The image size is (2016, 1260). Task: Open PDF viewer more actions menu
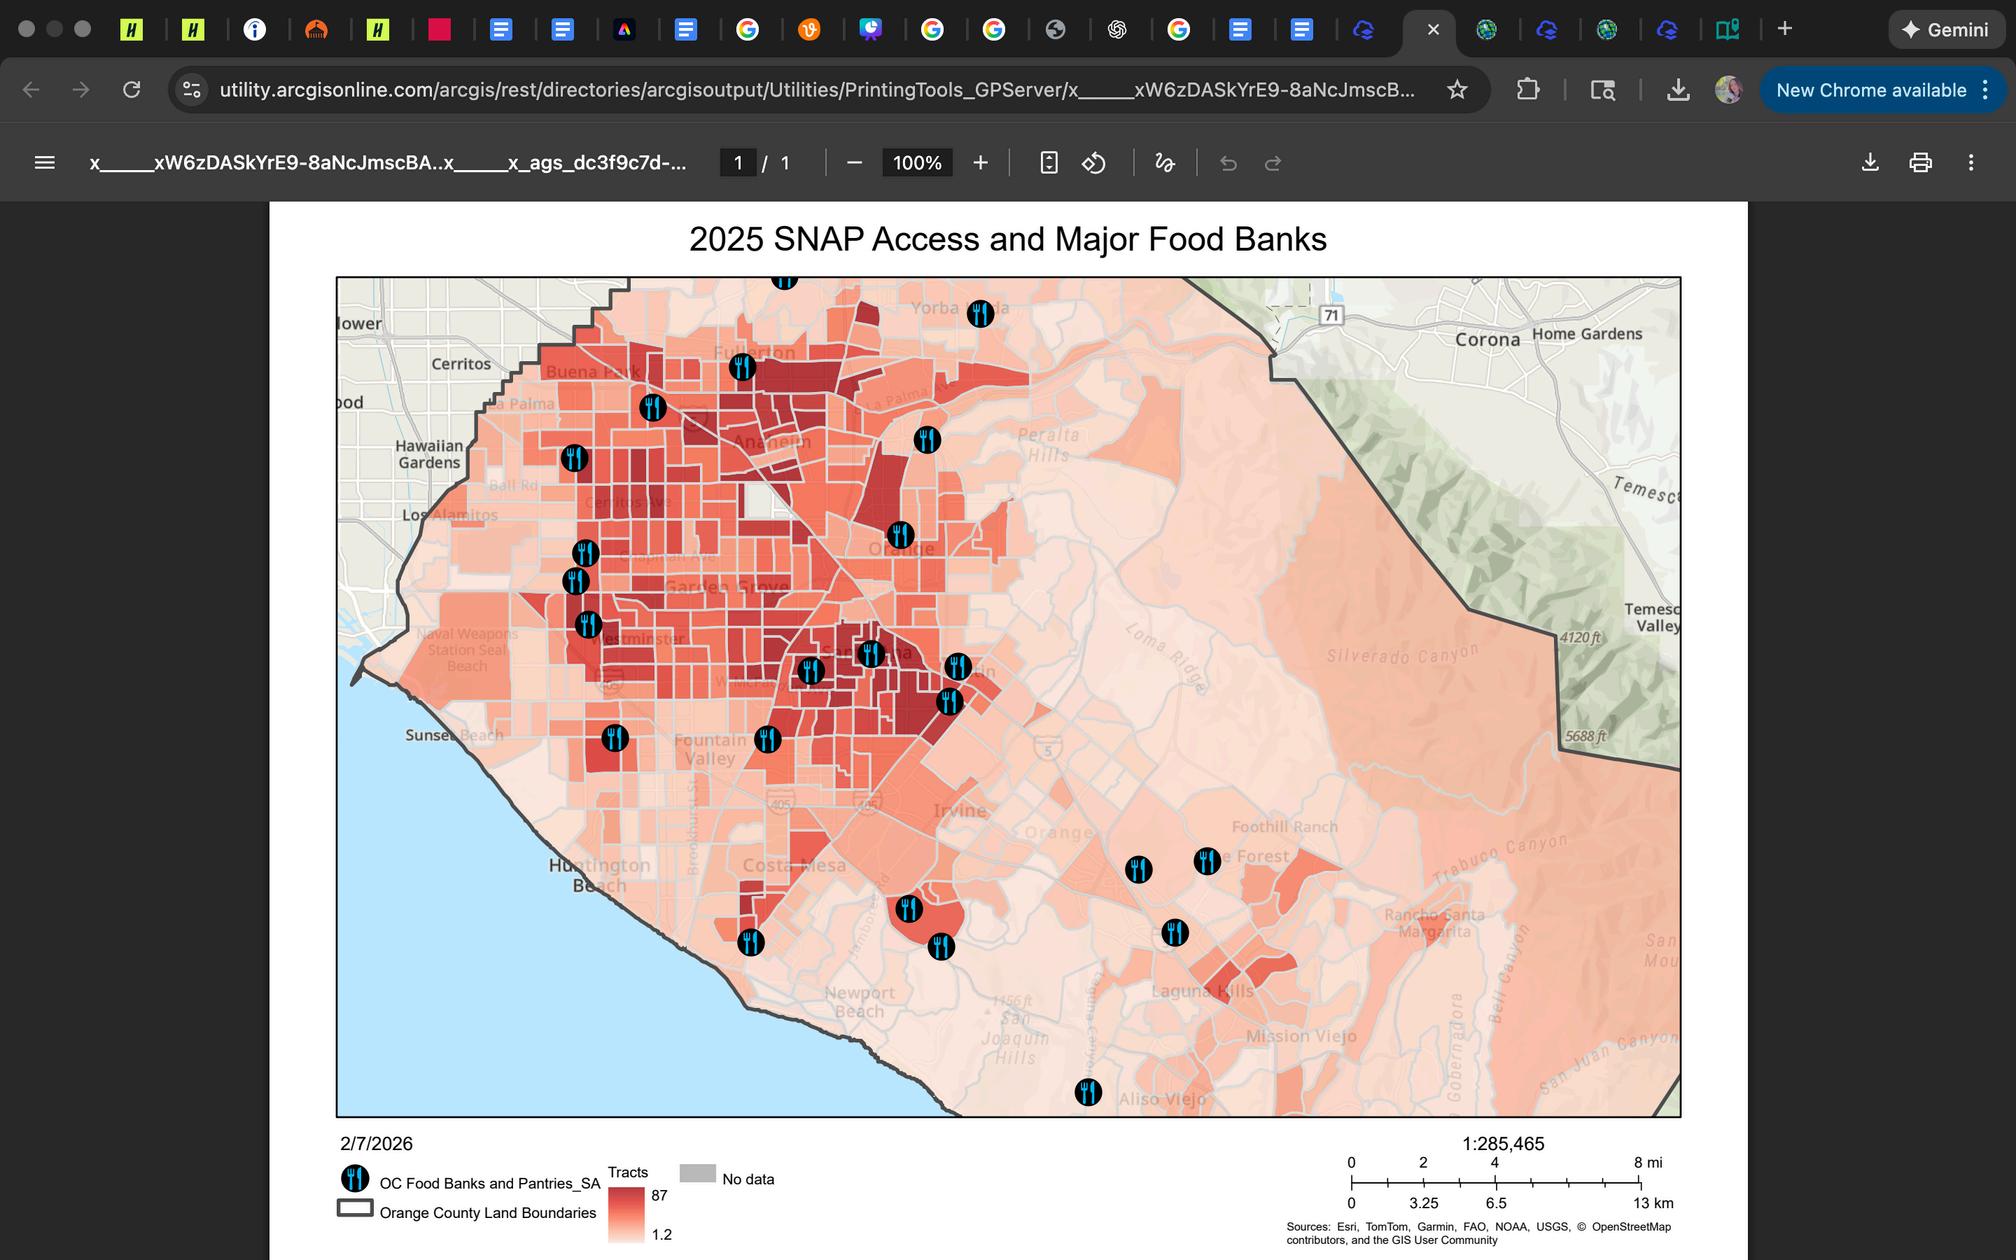(1970, 162)
